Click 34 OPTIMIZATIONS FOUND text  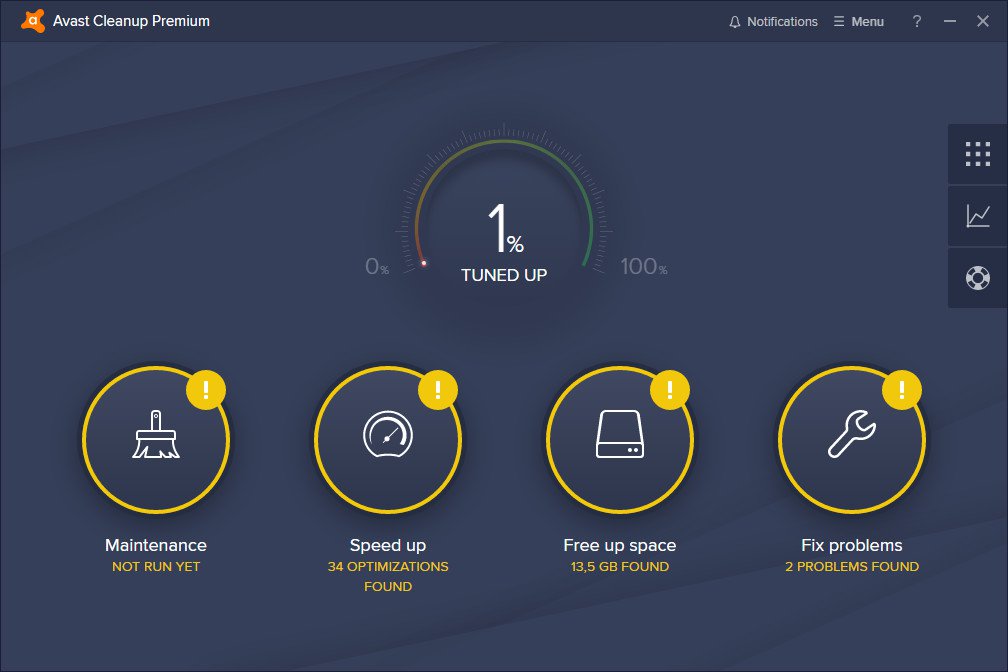(388, 576)
